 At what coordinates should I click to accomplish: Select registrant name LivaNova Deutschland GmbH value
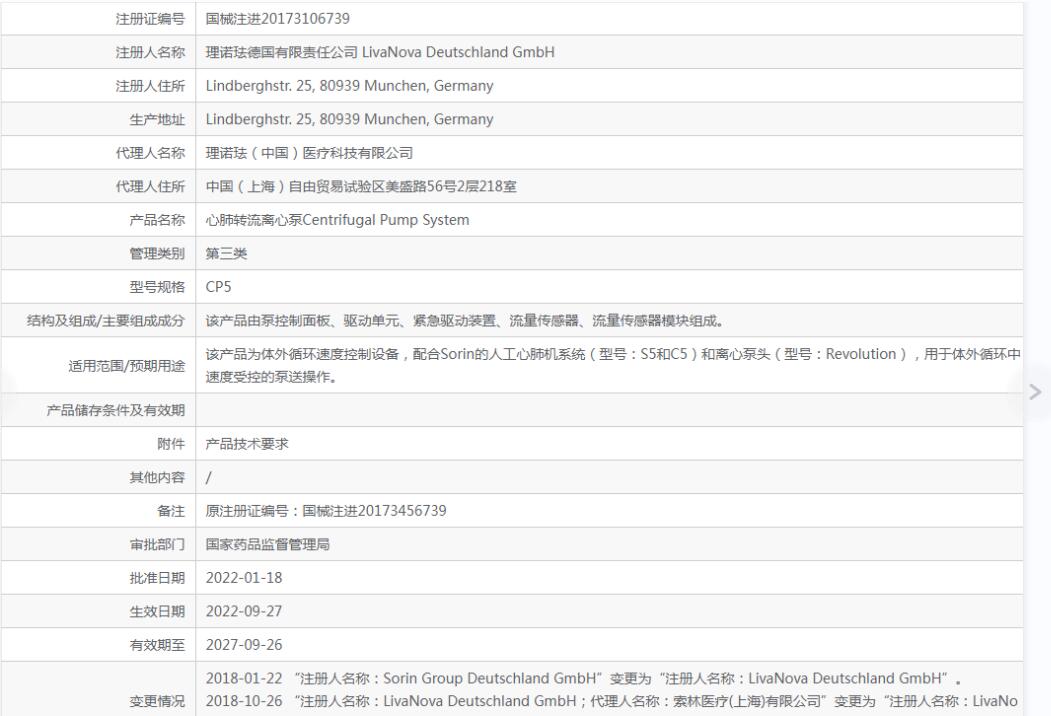coord(380,52)
